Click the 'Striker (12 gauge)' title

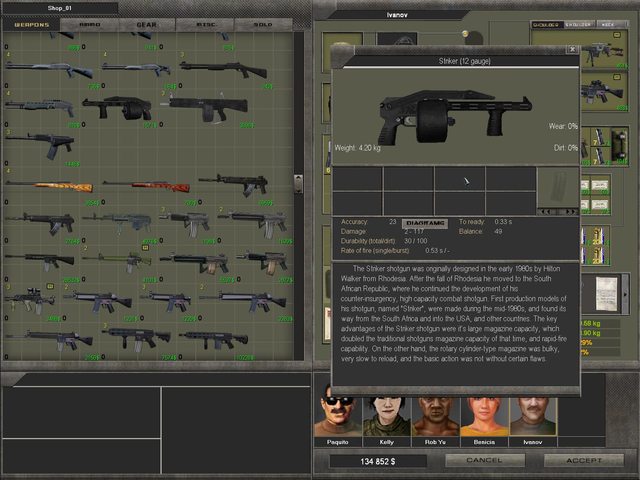point(464,61)
